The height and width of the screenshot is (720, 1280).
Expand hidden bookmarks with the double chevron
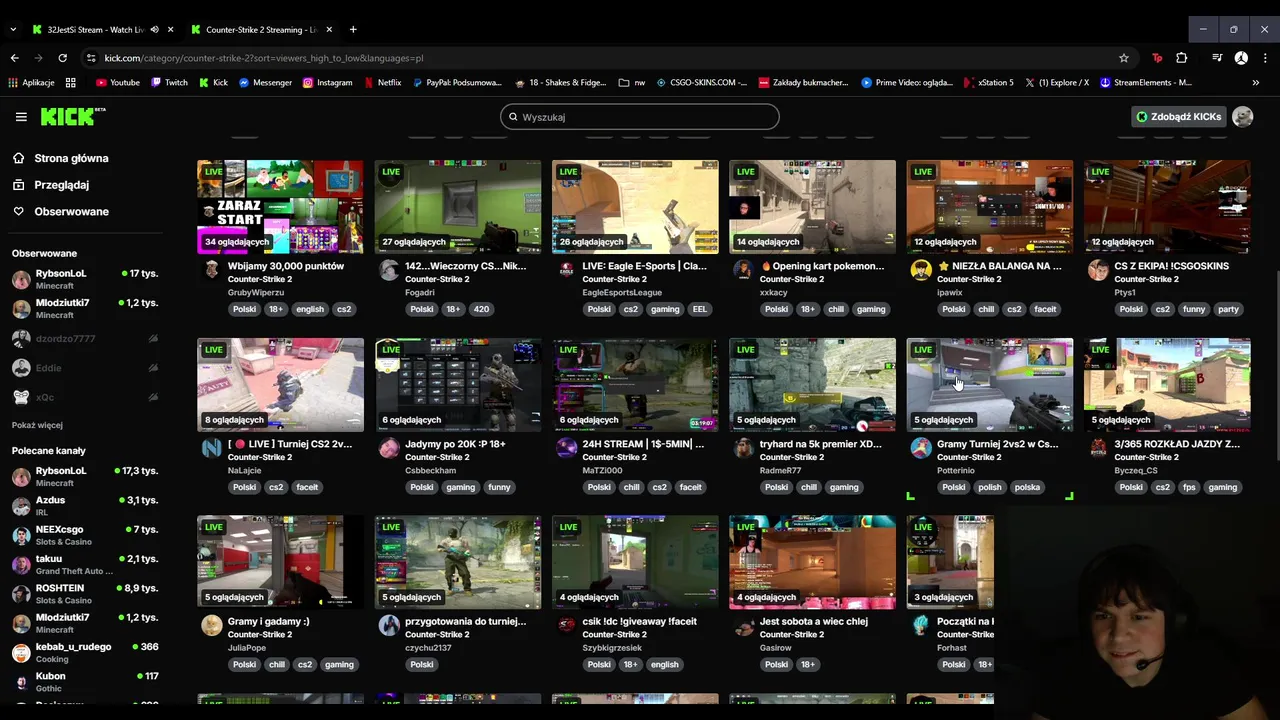1256,83
